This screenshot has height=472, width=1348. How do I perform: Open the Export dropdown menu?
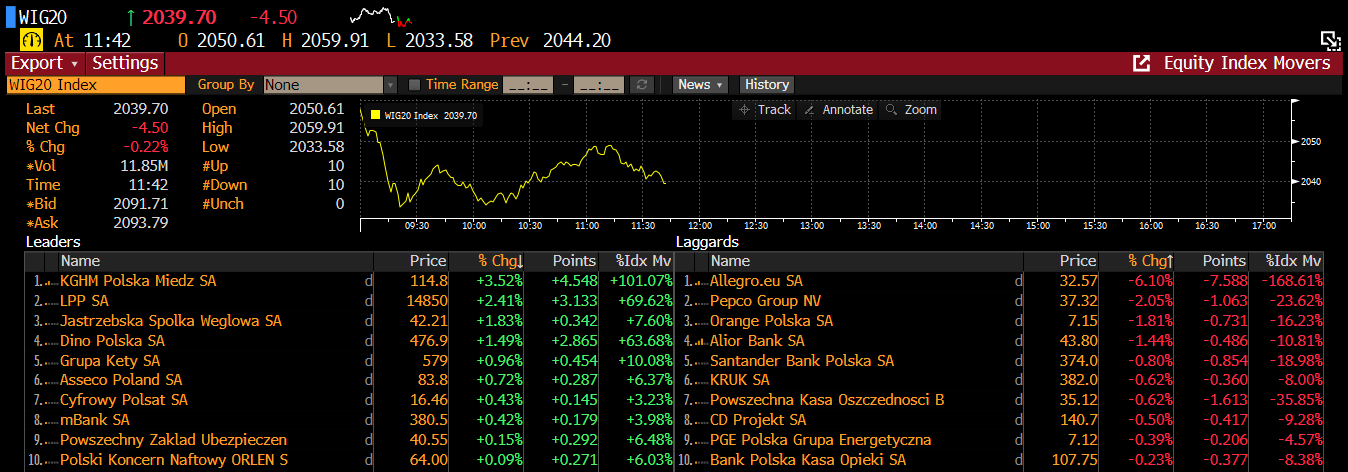(x=44, y=63)
